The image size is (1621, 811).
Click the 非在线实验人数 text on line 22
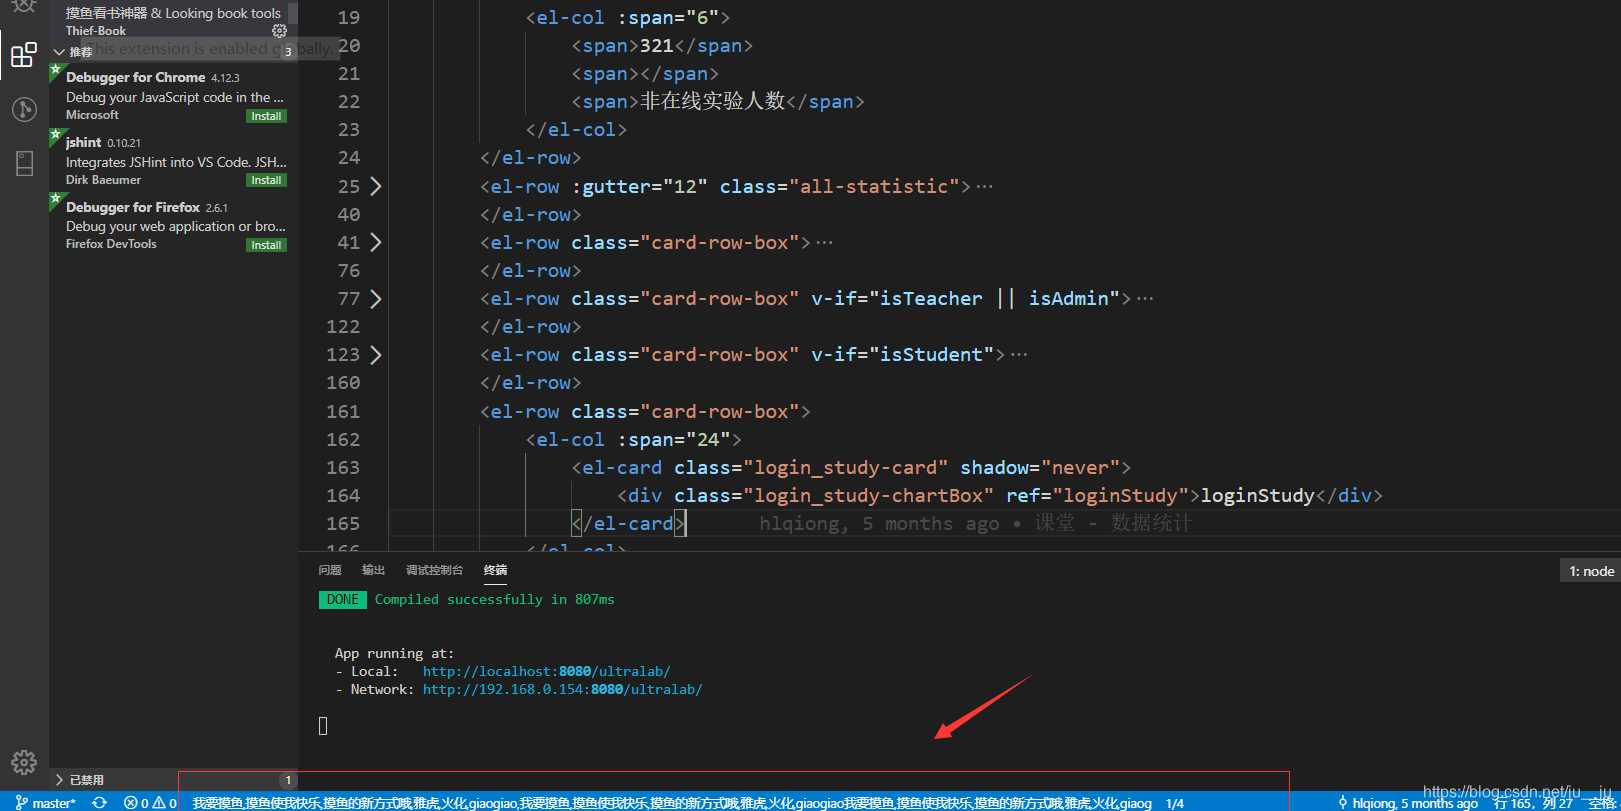point(712,101)
